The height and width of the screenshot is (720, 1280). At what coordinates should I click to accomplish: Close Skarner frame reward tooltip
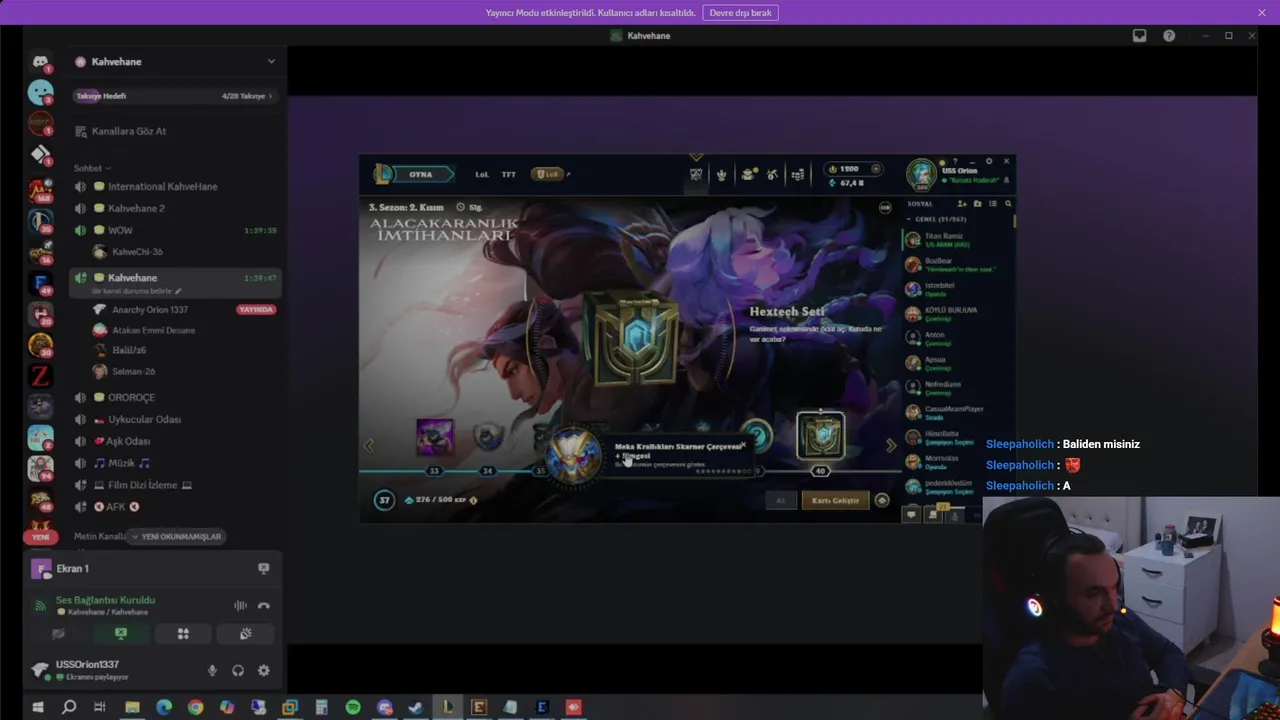pyautogui.click(x=743, y=445)
